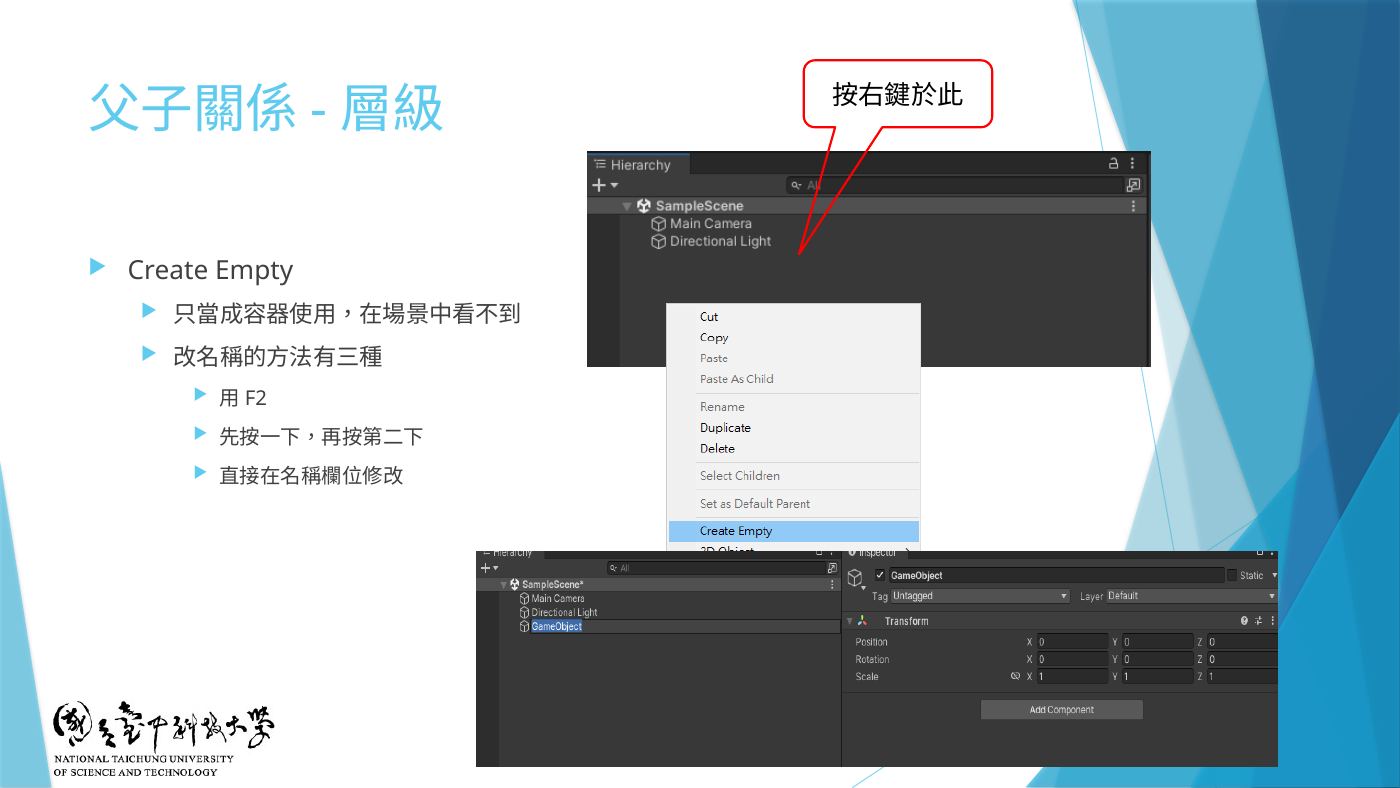
Task: Open the Tag Untagged dropdown
Action: coord(980,596)
